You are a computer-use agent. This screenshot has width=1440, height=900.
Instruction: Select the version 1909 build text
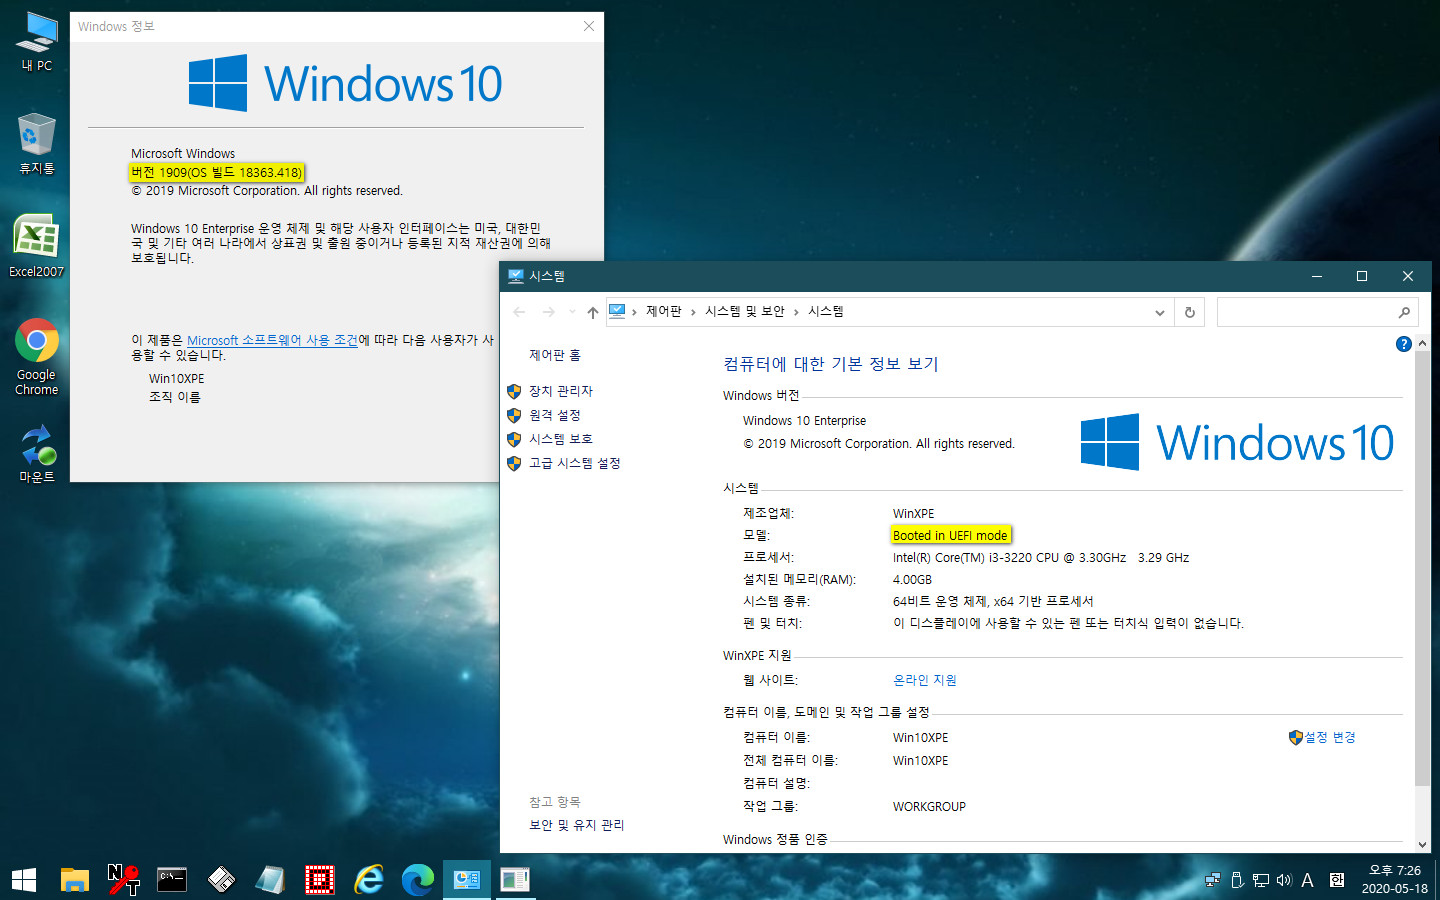(x=216, y=172)
